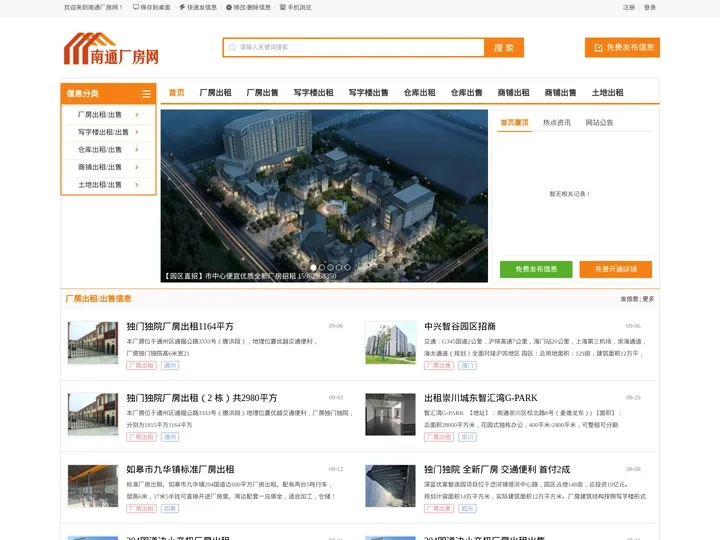Click the 通州 tag under 1164平方 listing
This screenshot has height=540, width=720.
coord(170,366)
